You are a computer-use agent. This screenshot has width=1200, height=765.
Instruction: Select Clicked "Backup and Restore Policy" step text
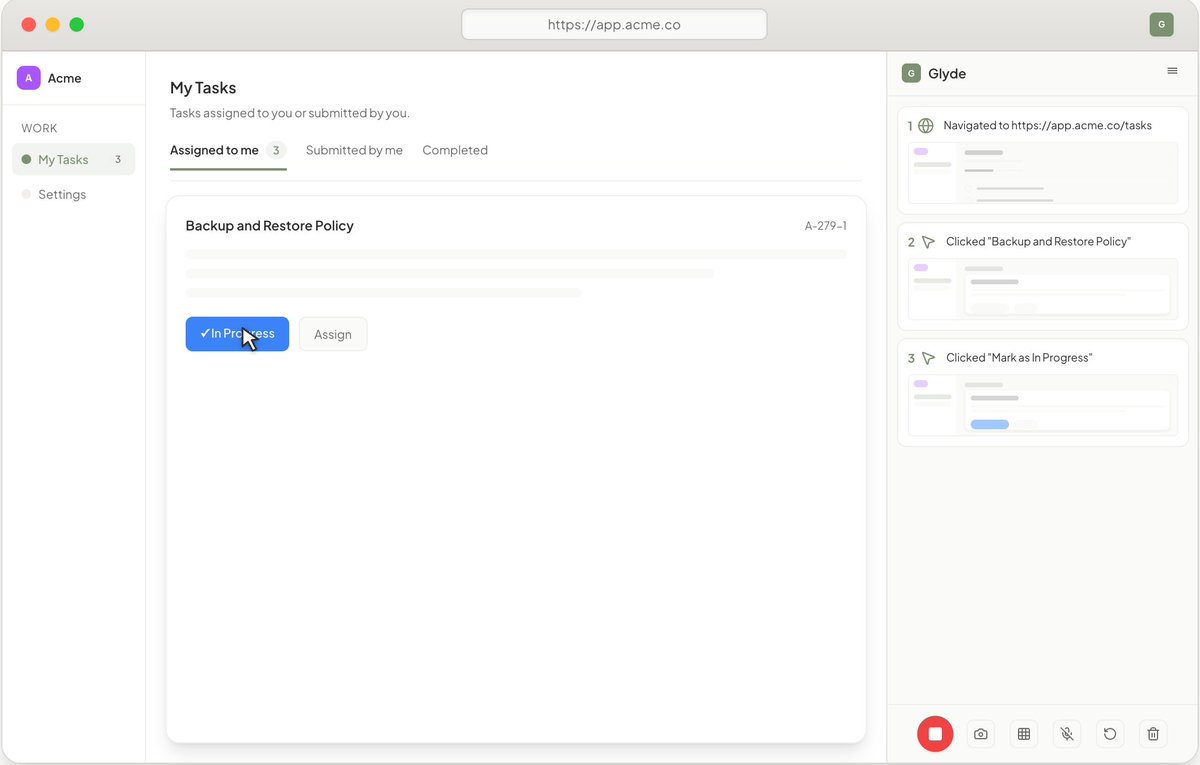coord(1038,242)
